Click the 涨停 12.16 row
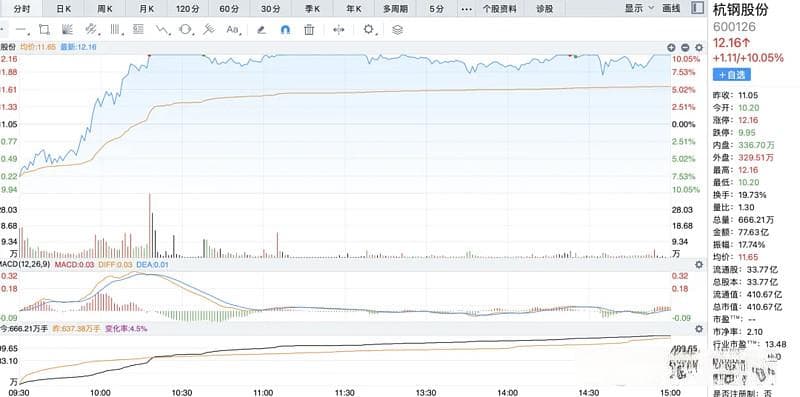800x397 pixels. pyautogui.click(x=736, y=120)
